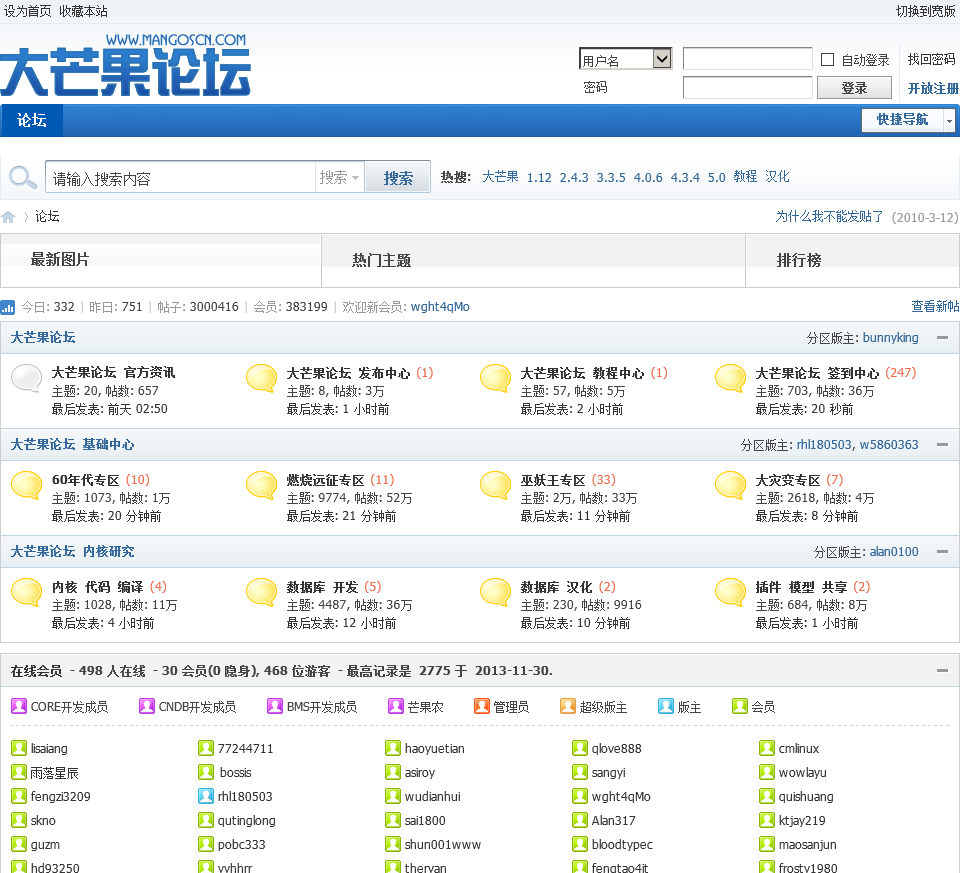Switch to the 最新图片 tab
The image size is (960, 873).
click(x=60, y=260)
